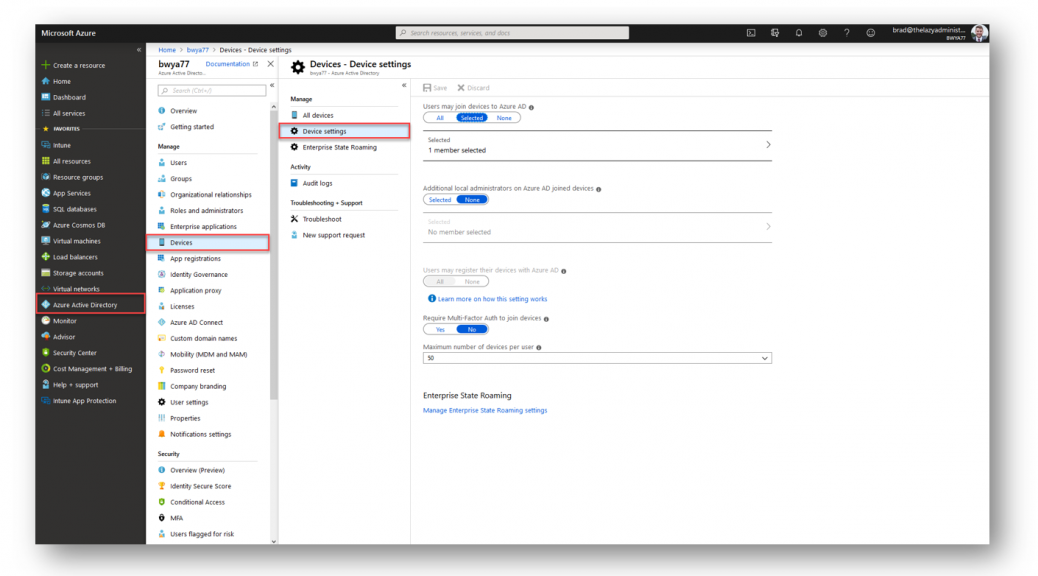The height and width of the screenshot is (576, 1038).
Task: Click the Create a resource plus icon
Action: click(46, 65)
